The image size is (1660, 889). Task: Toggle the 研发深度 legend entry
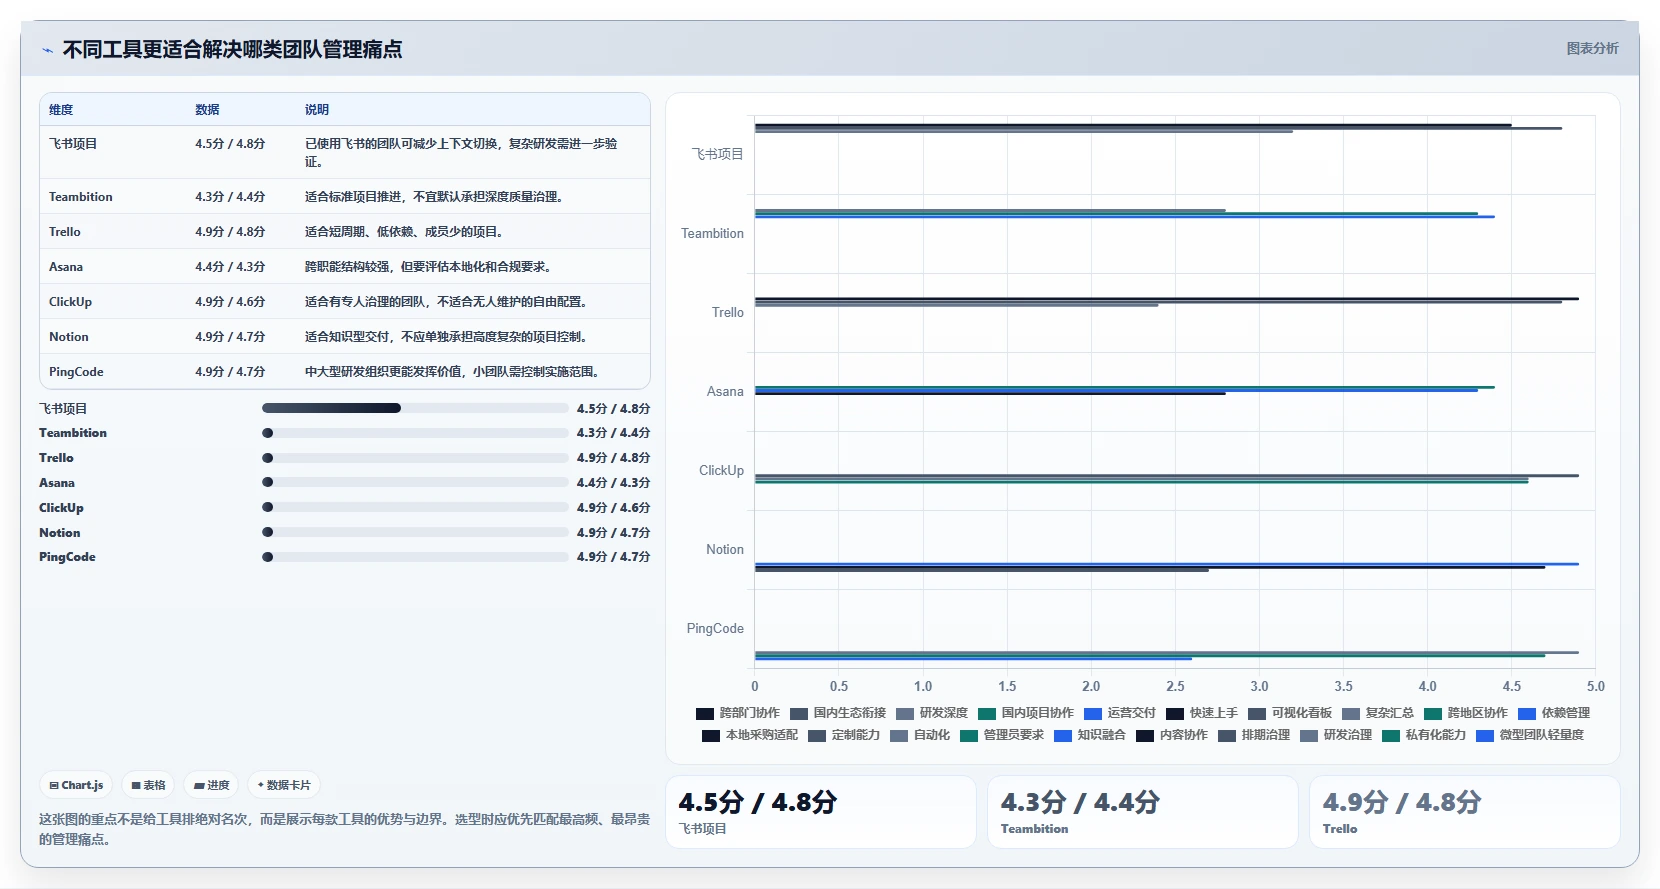click(932, 713)
